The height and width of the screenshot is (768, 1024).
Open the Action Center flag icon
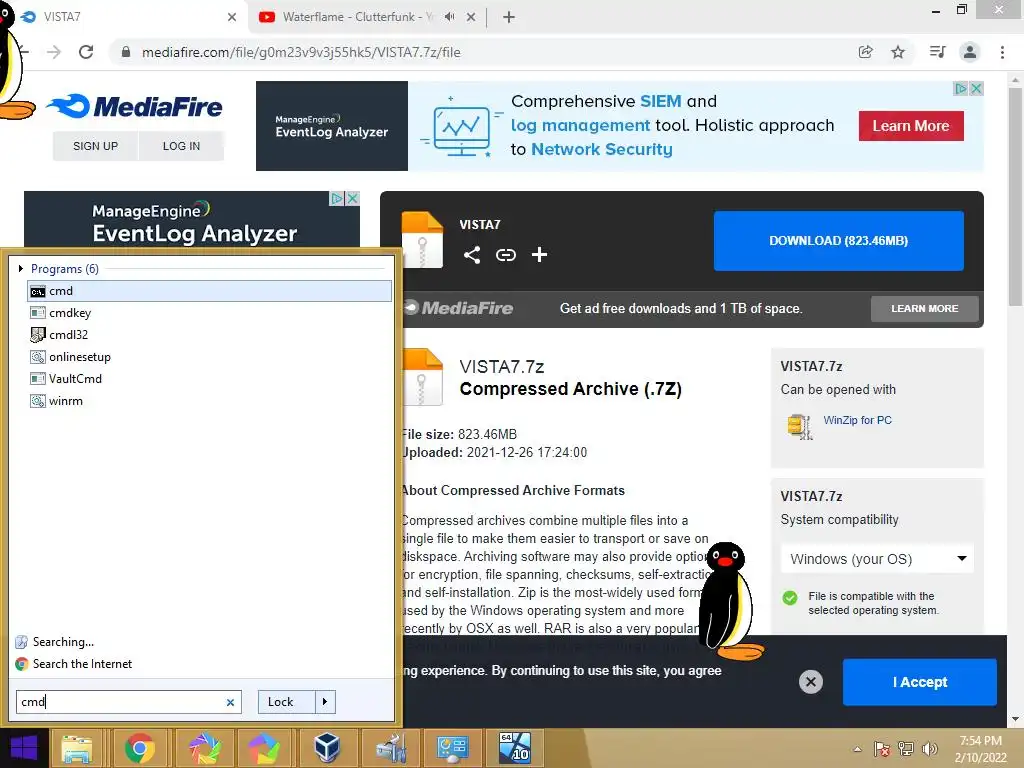882,749
